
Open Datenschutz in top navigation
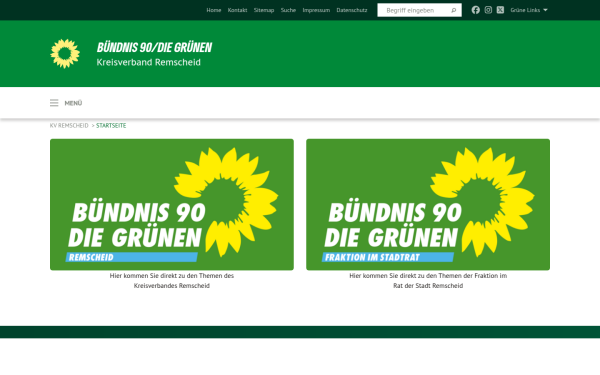click(352, 10)
